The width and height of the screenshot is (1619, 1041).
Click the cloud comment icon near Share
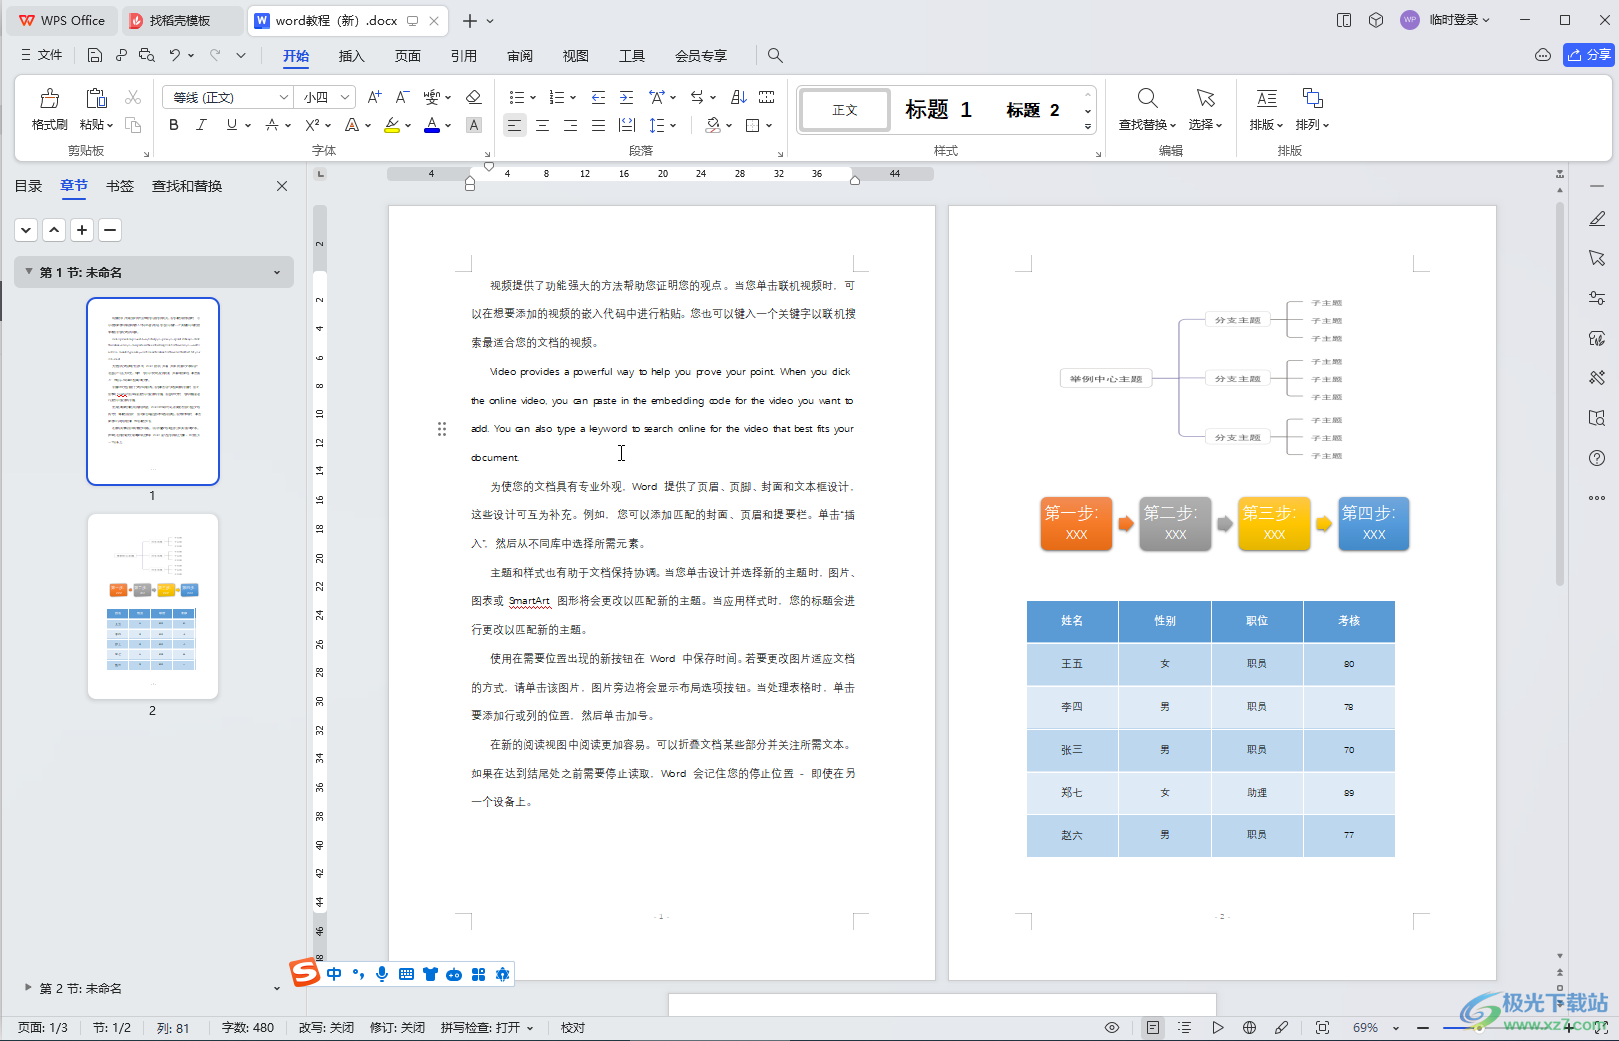click(1543, 55)
